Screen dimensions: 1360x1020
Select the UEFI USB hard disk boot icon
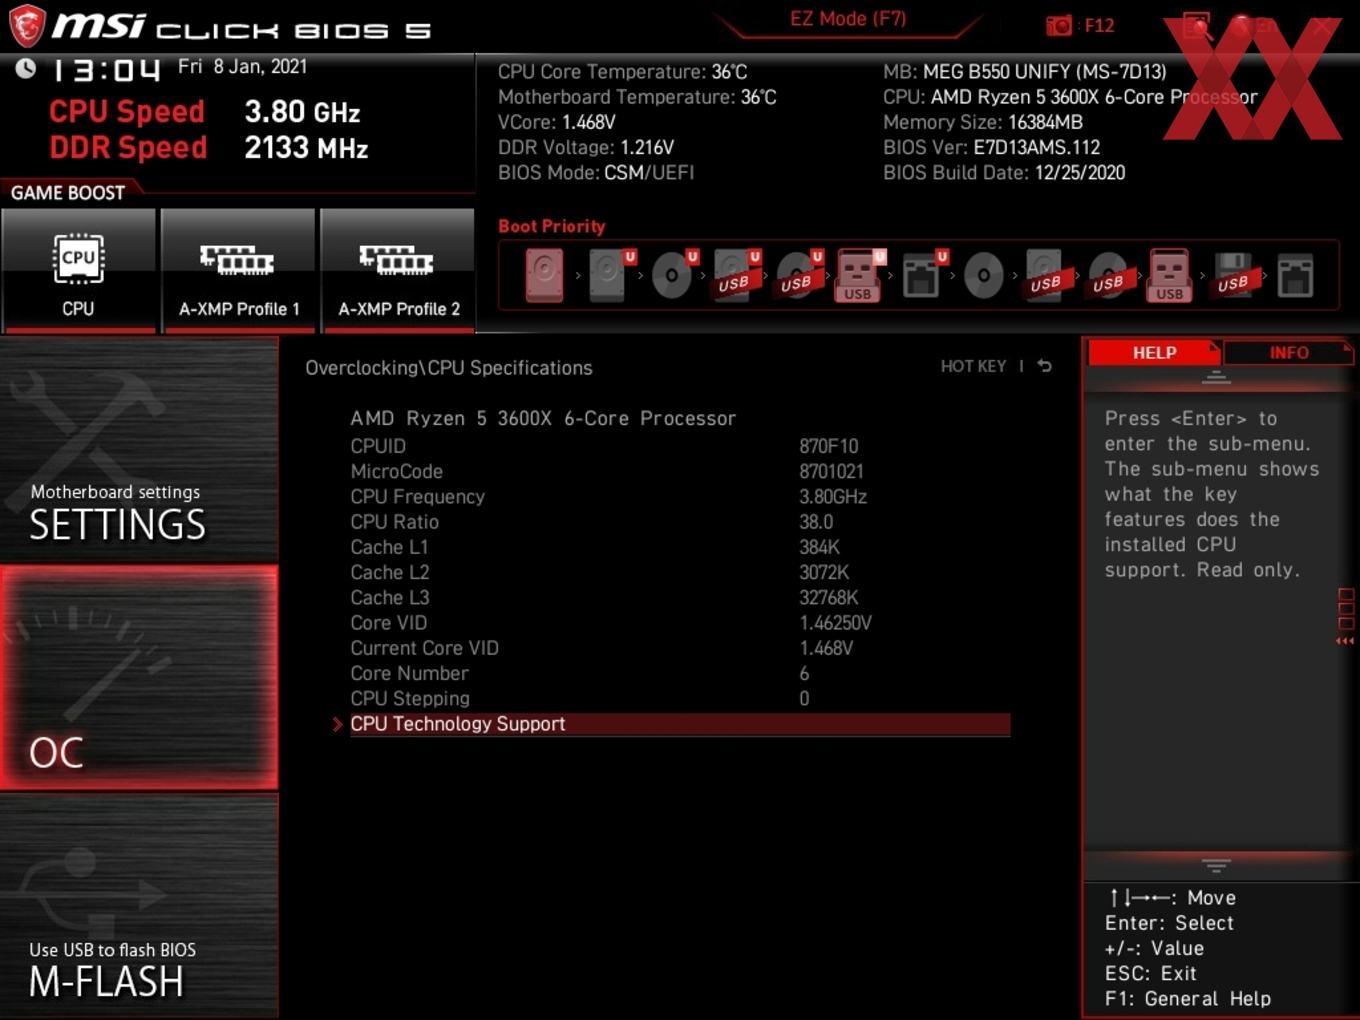pos(735,275)
